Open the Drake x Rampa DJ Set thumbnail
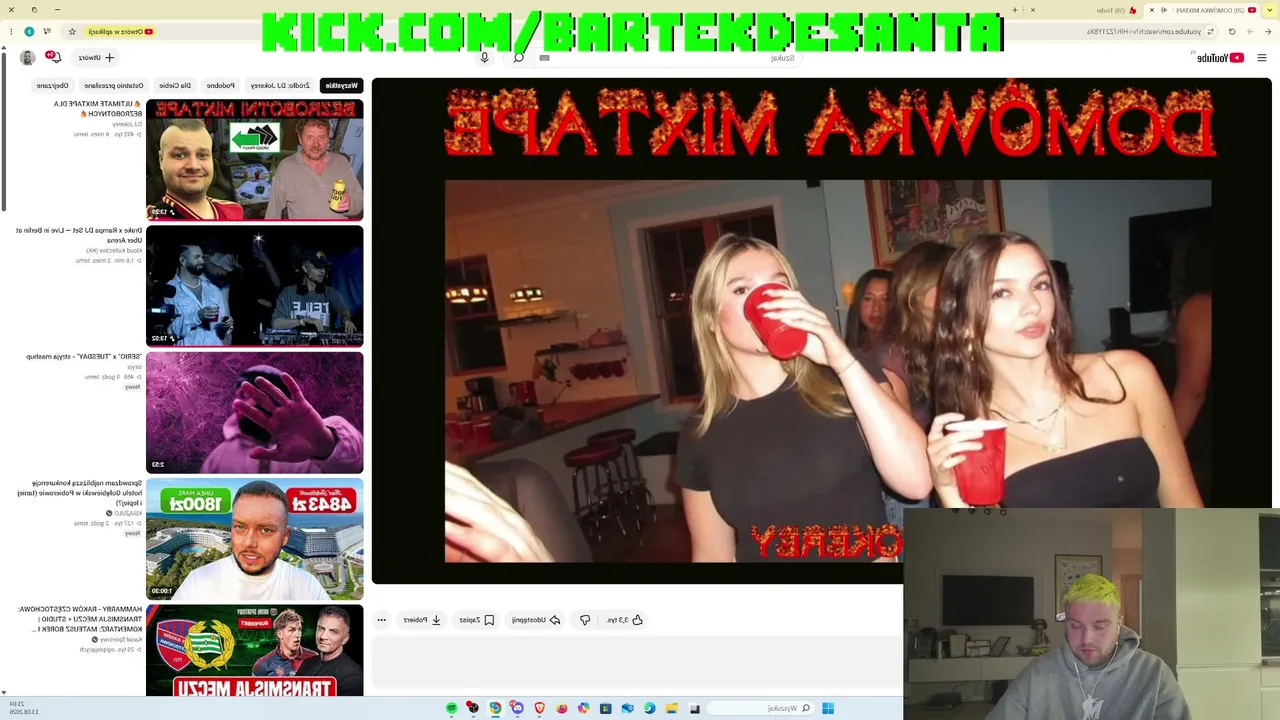The height and width of the screenshot is (720, 1280). 255,286
